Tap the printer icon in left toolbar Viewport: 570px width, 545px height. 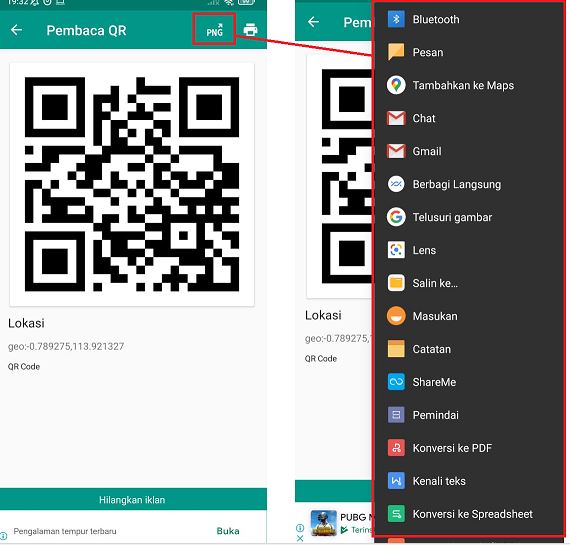tap(250, 30)
